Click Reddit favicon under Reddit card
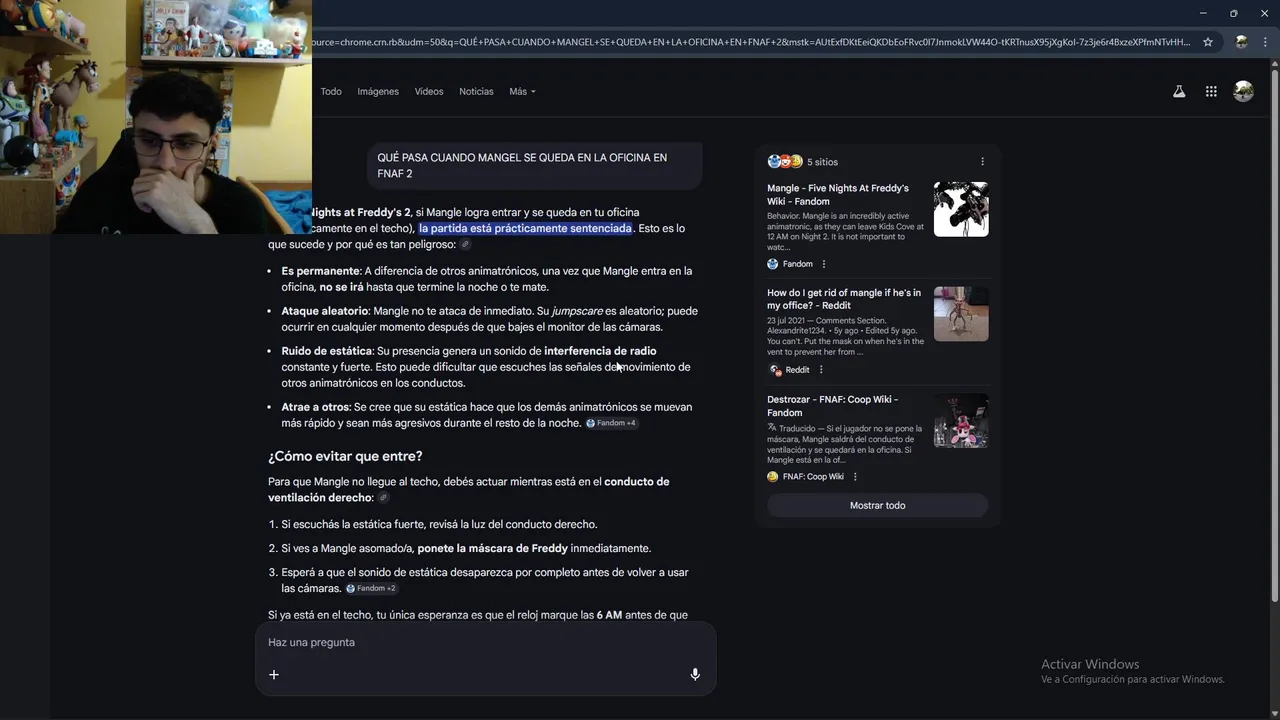 pyautogui.click(x=774, y=370)
